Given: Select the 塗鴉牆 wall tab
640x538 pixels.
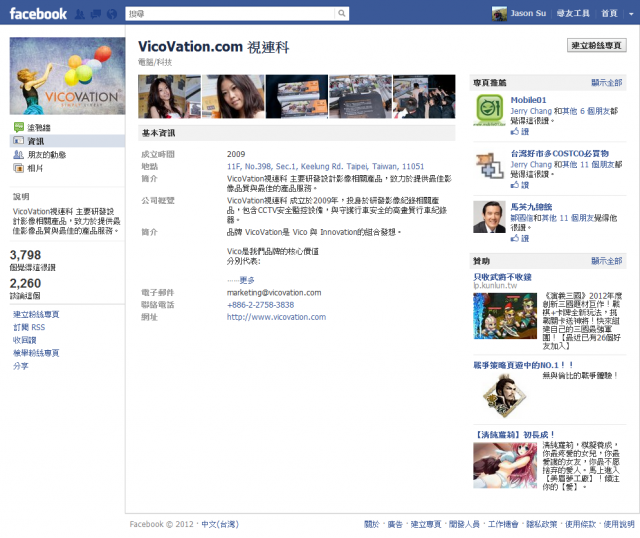Looking at the screenshot, I should point(39,128).
